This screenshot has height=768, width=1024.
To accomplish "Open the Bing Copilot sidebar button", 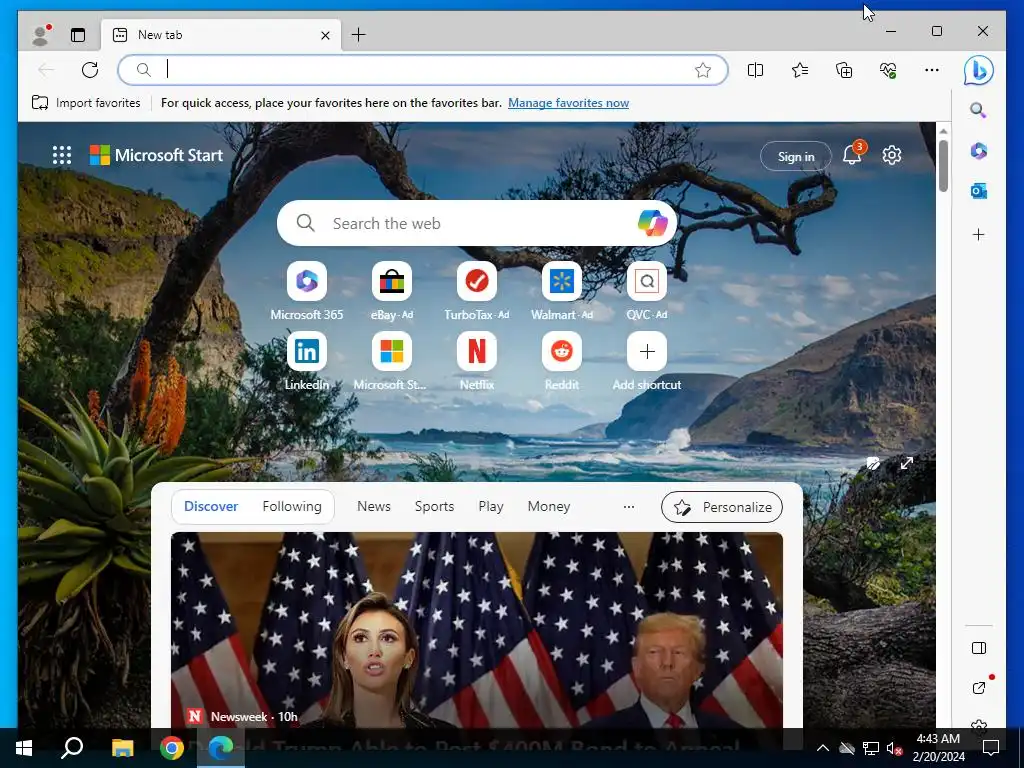I will coord(978,71).
